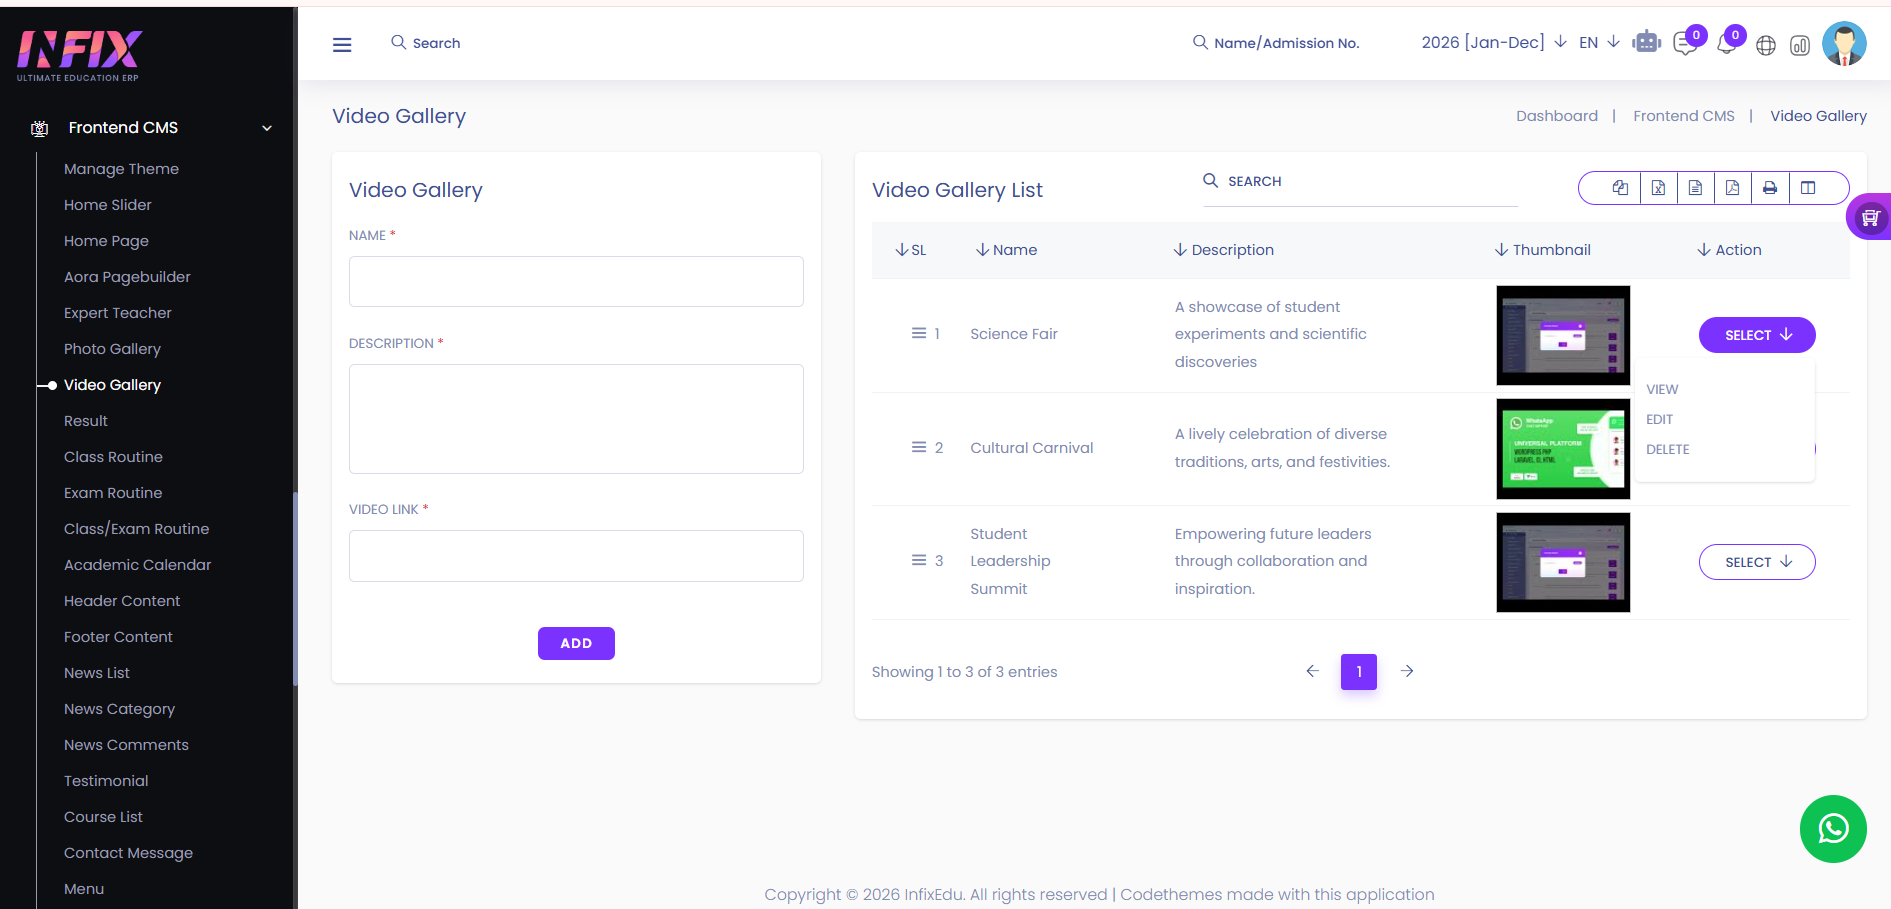Open Cultural Carnival green thumbnail
The width and height of the screenshot is (1891, 909).
(1563, 449)
